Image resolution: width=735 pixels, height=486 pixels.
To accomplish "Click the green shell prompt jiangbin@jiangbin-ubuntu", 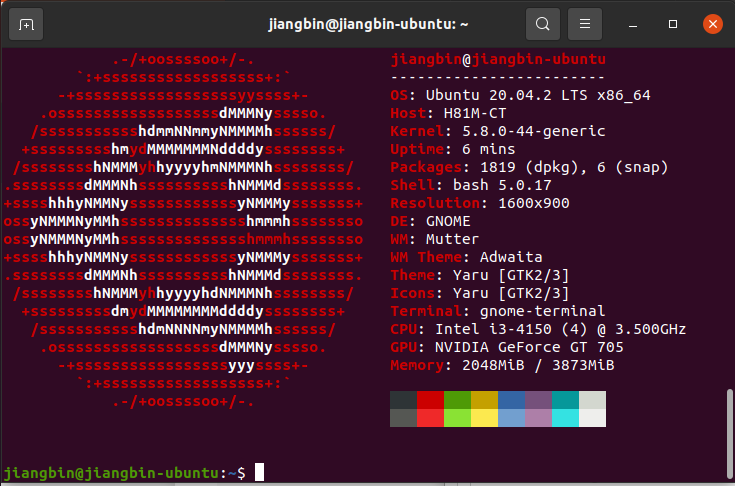I will 111,473.
